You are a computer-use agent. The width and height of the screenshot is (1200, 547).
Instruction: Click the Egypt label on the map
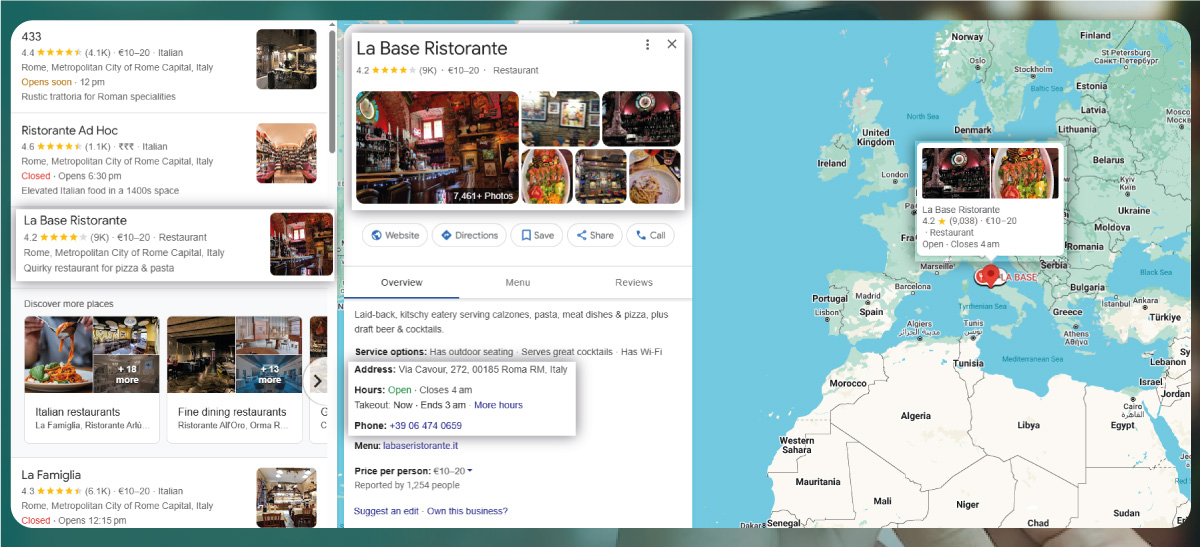(1123, 425)
